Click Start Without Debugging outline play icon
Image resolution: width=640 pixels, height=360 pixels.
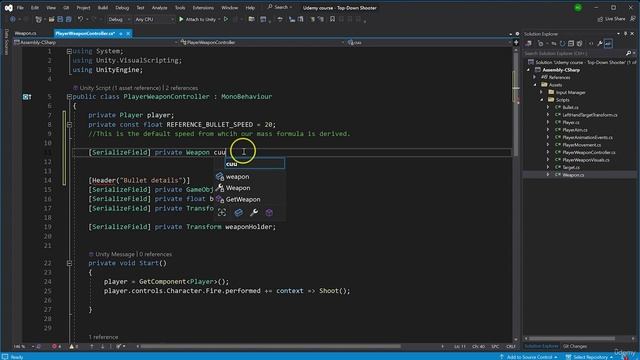pos(226,19)
